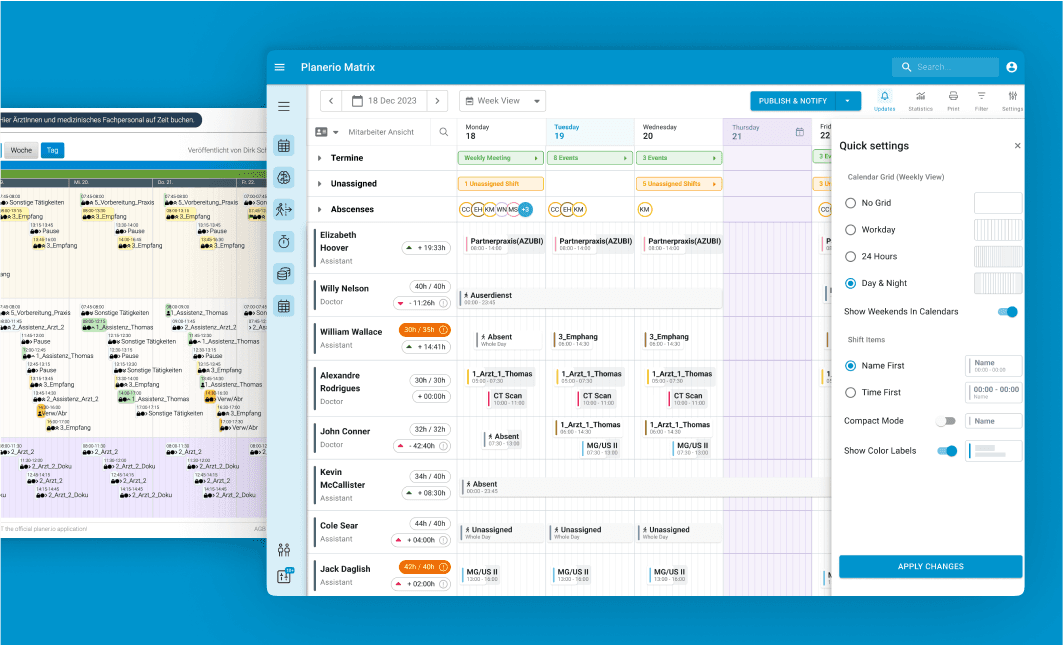Open the 18 Dec 2023 date picker
The image size is (1063, 645).
[384, 101]
